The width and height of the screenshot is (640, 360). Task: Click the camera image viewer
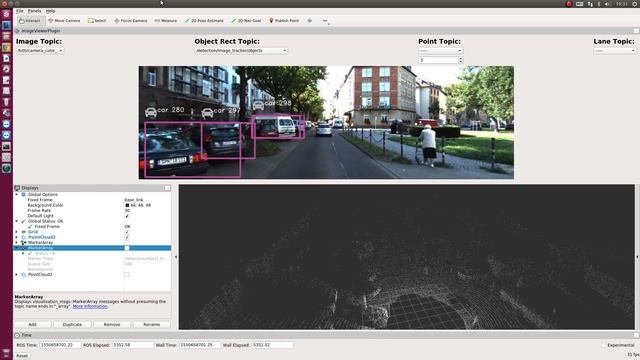click(326, 122)
